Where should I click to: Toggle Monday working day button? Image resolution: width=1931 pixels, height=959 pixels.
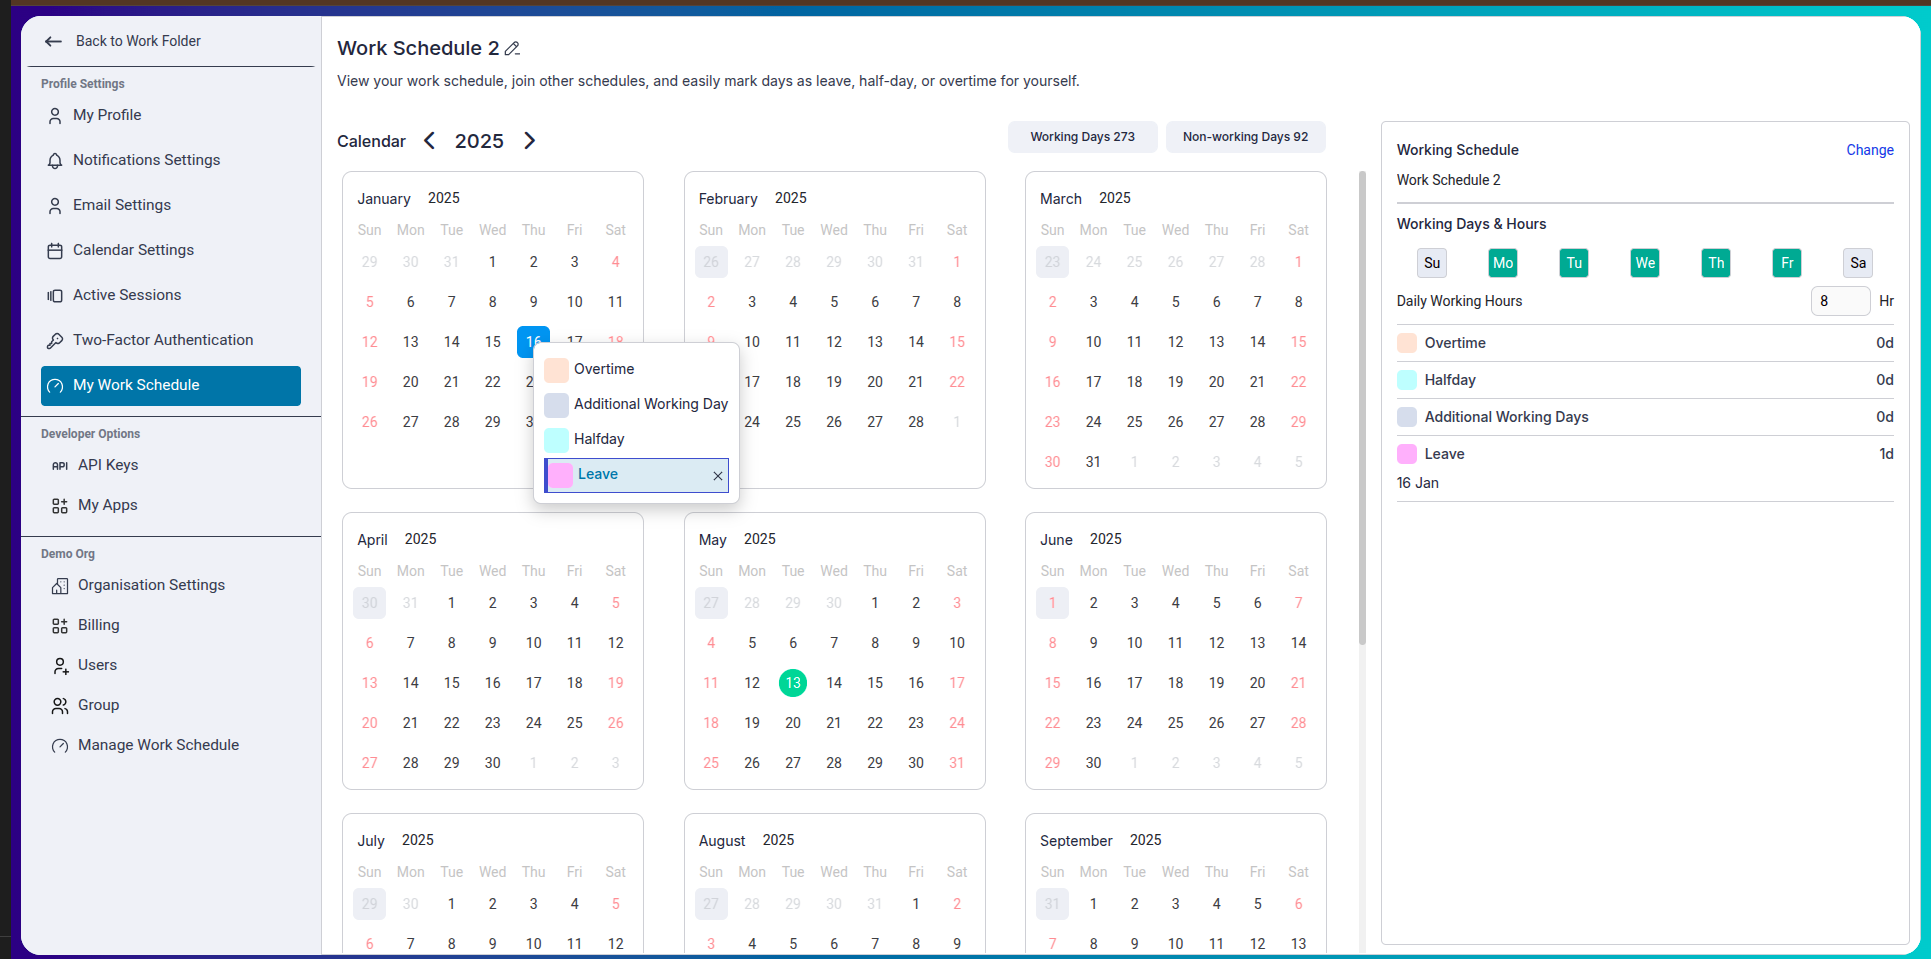point(1503,263)
